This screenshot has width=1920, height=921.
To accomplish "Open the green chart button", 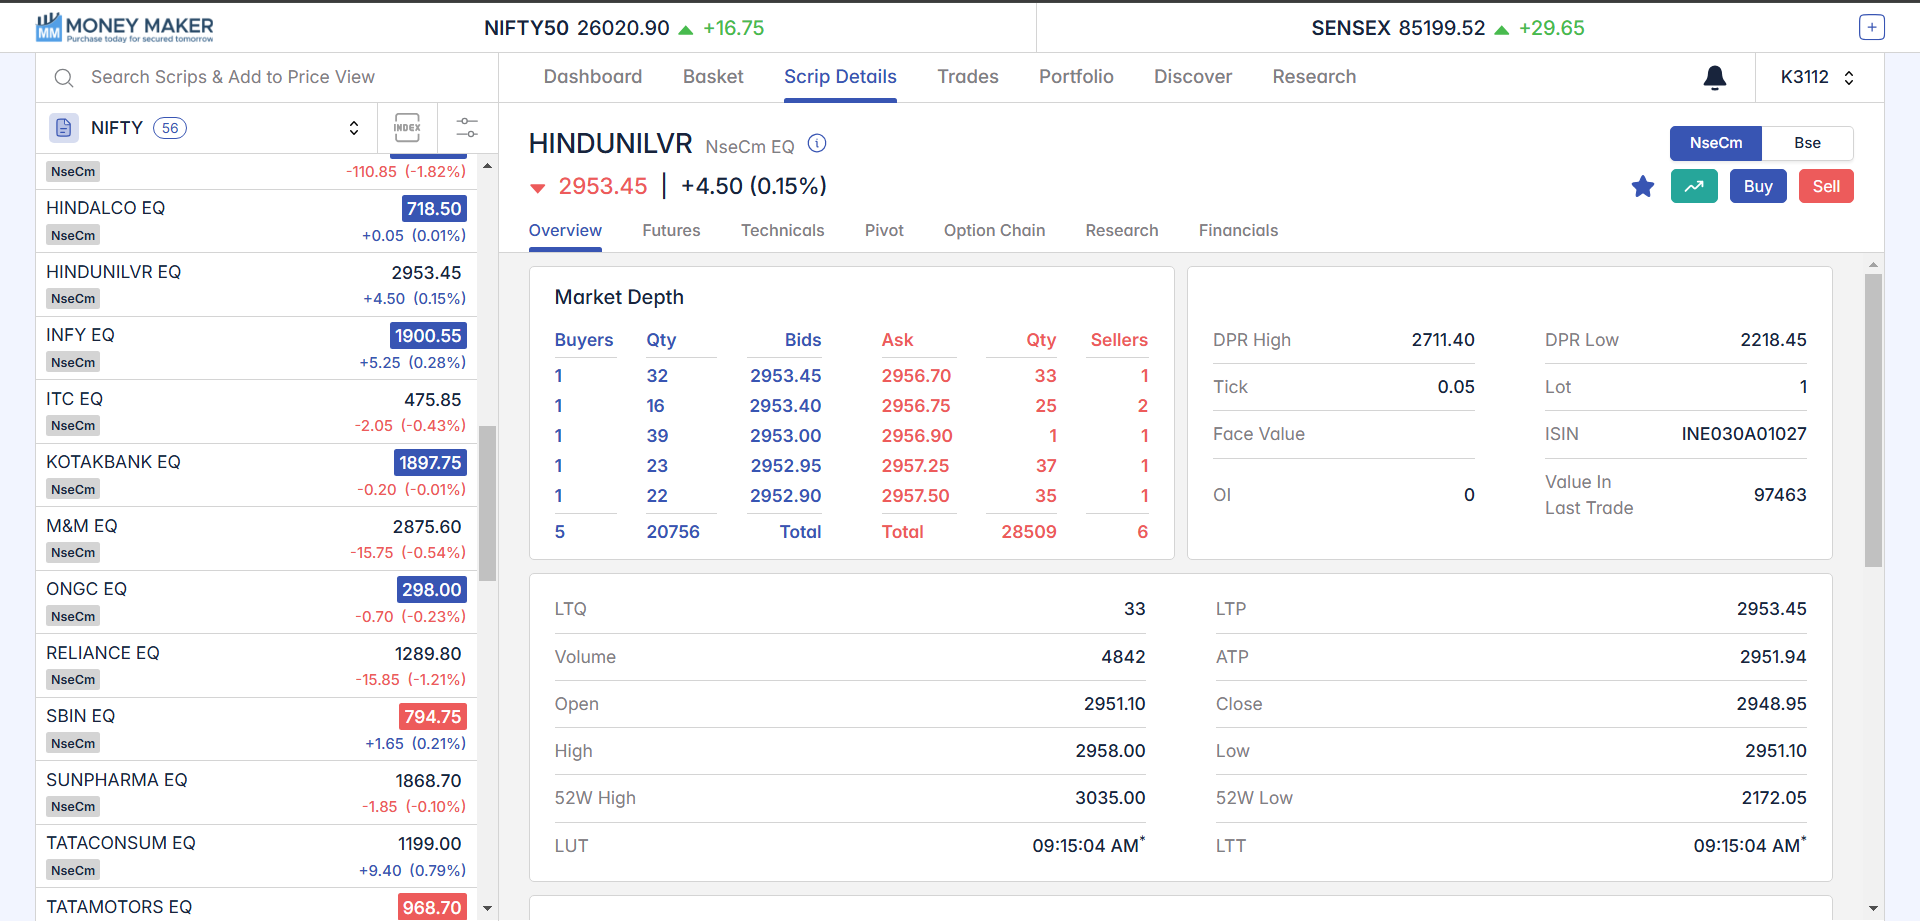I will tap(1694, 186).
